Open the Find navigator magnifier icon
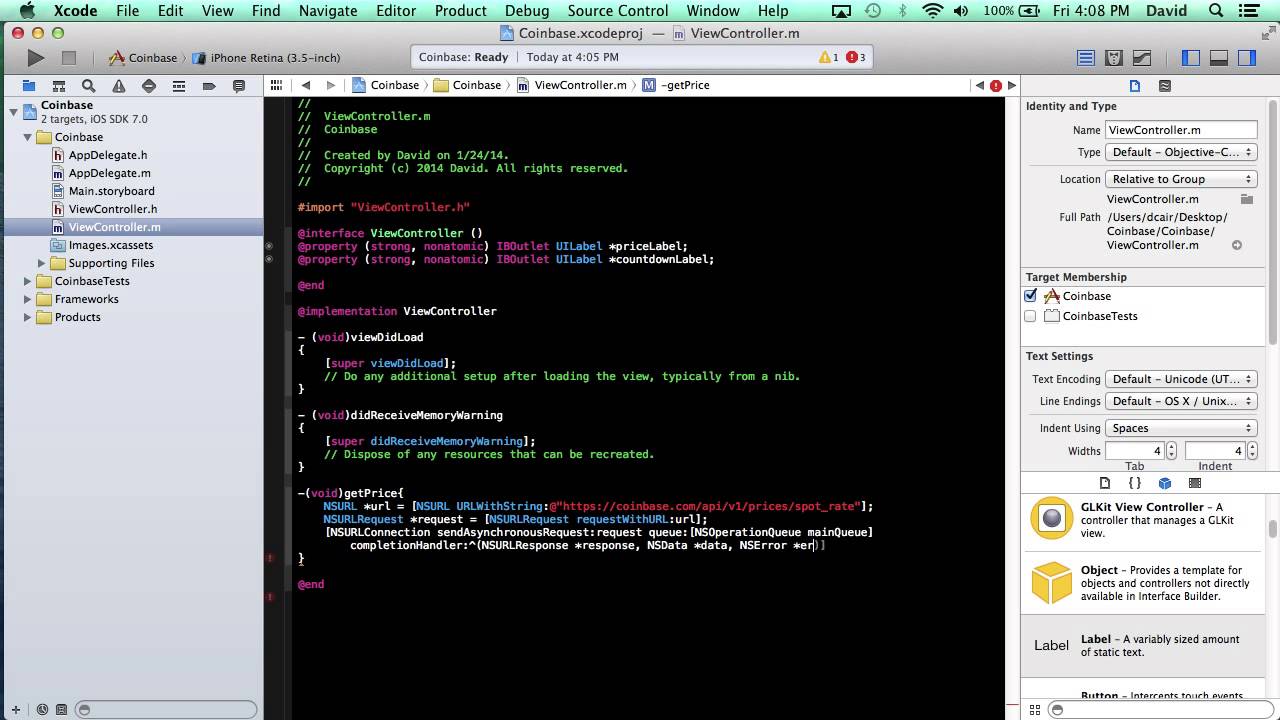1280x720 pixels. pyautogui.click(x=89, y=86)
